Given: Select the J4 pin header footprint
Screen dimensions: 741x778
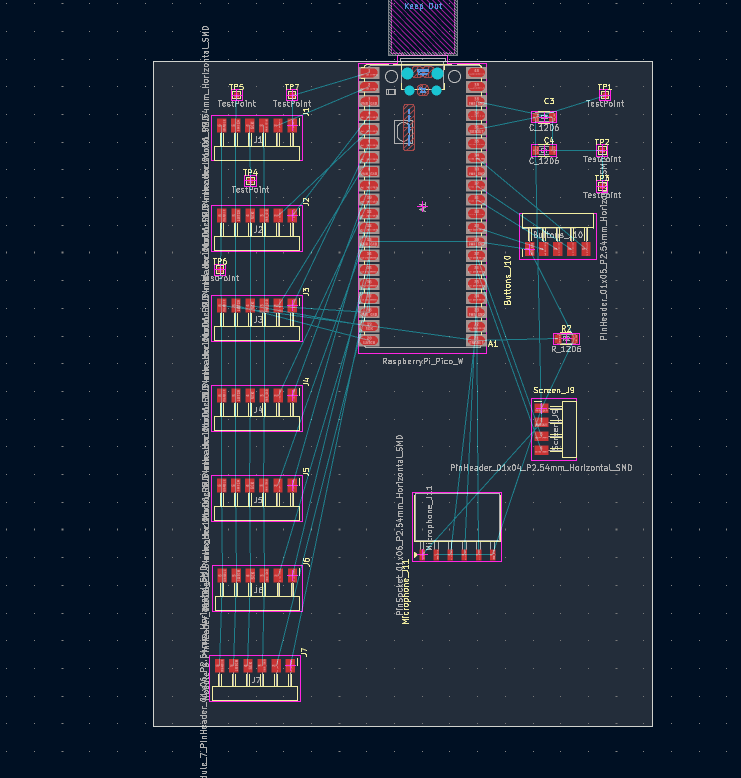Looking at the screenshot, I should pos(257,408).
